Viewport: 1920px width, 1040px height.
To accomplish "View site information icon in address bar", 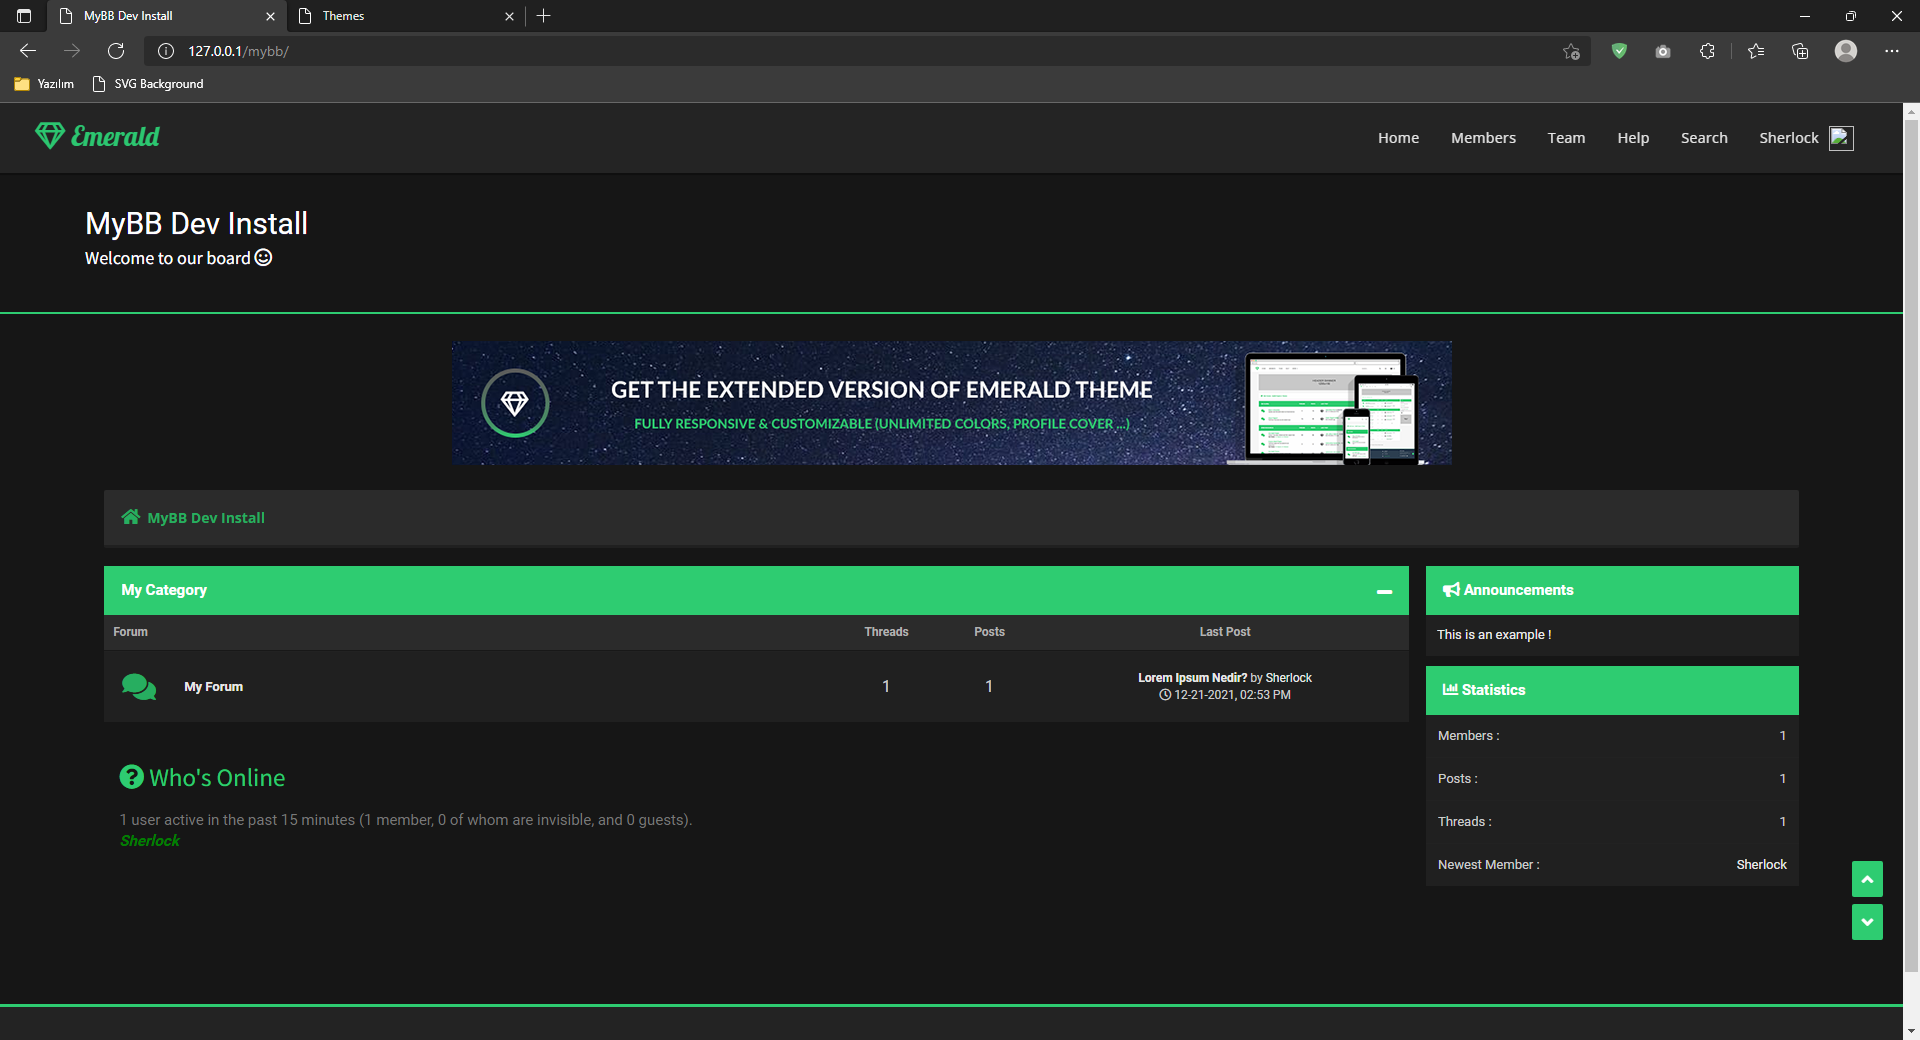I will (x=166, y=51).
